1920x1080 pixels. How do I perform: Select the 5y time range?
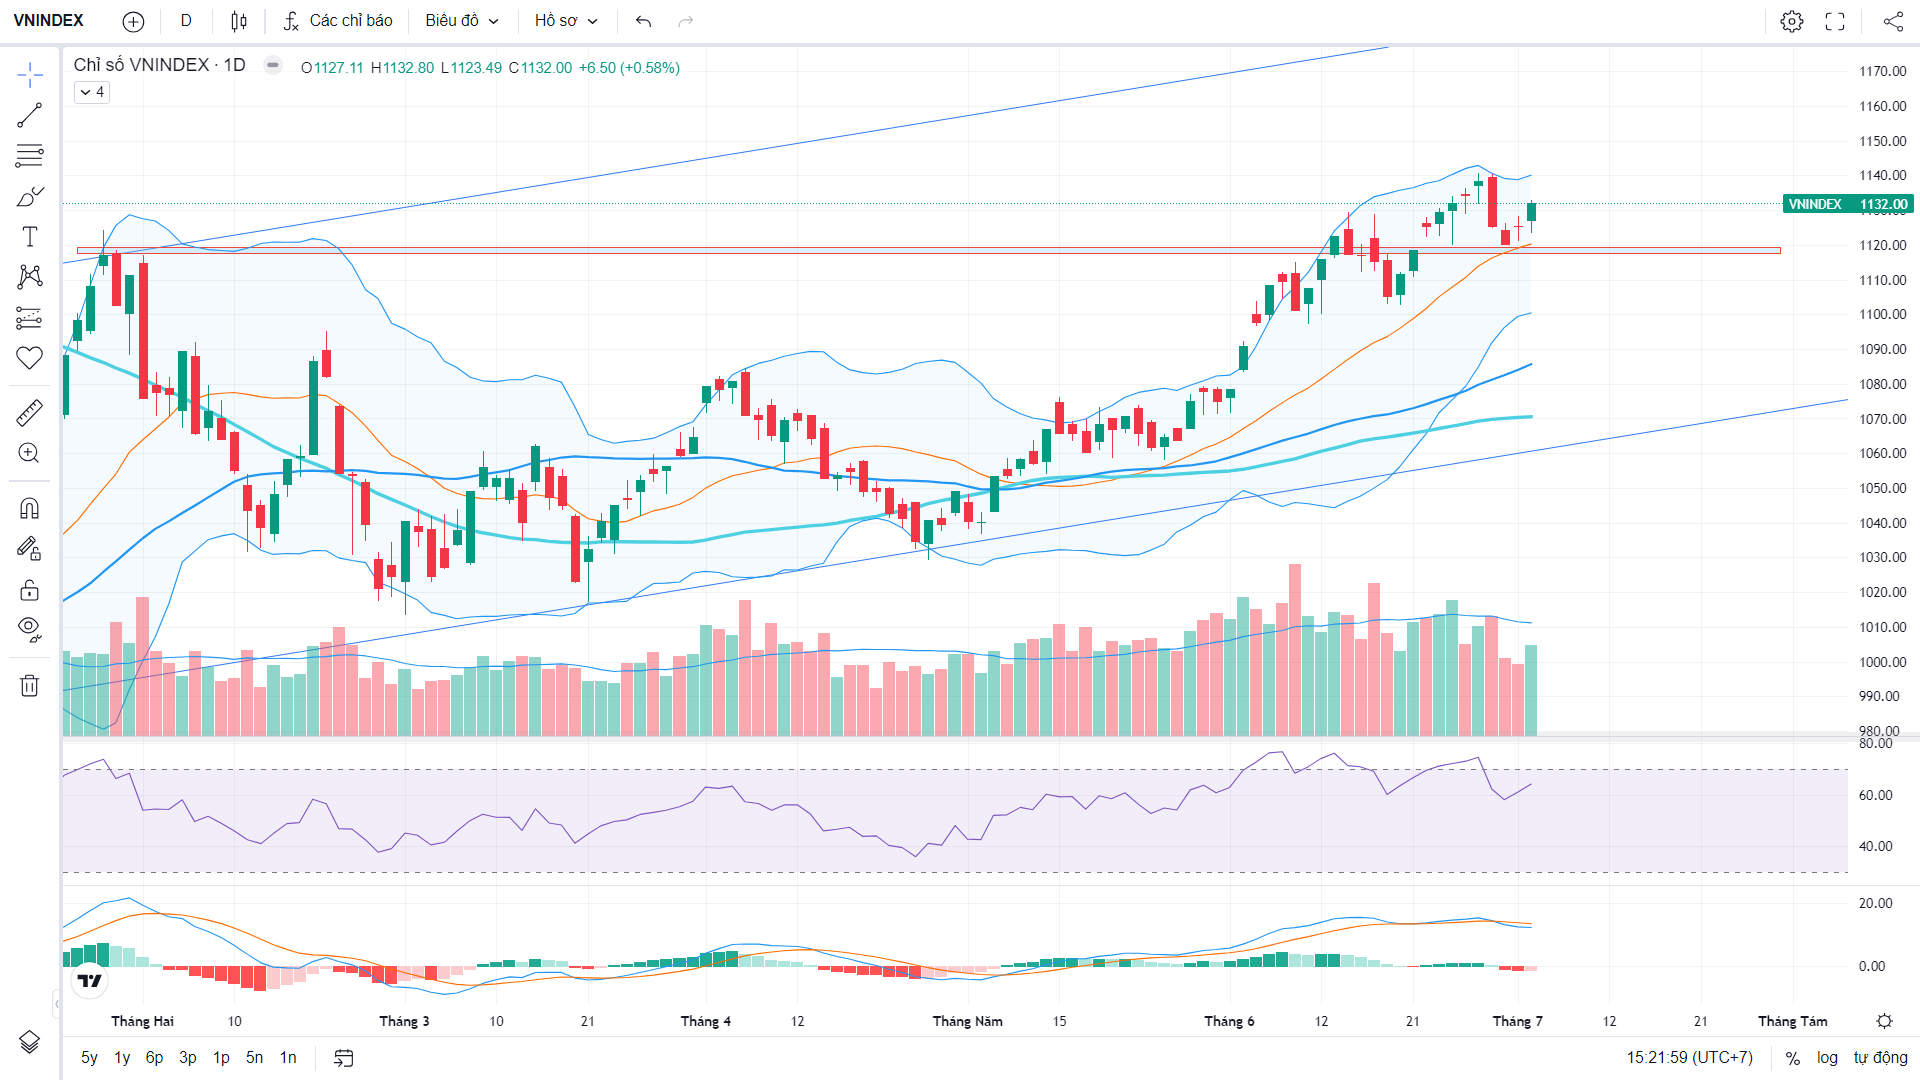89,1058
